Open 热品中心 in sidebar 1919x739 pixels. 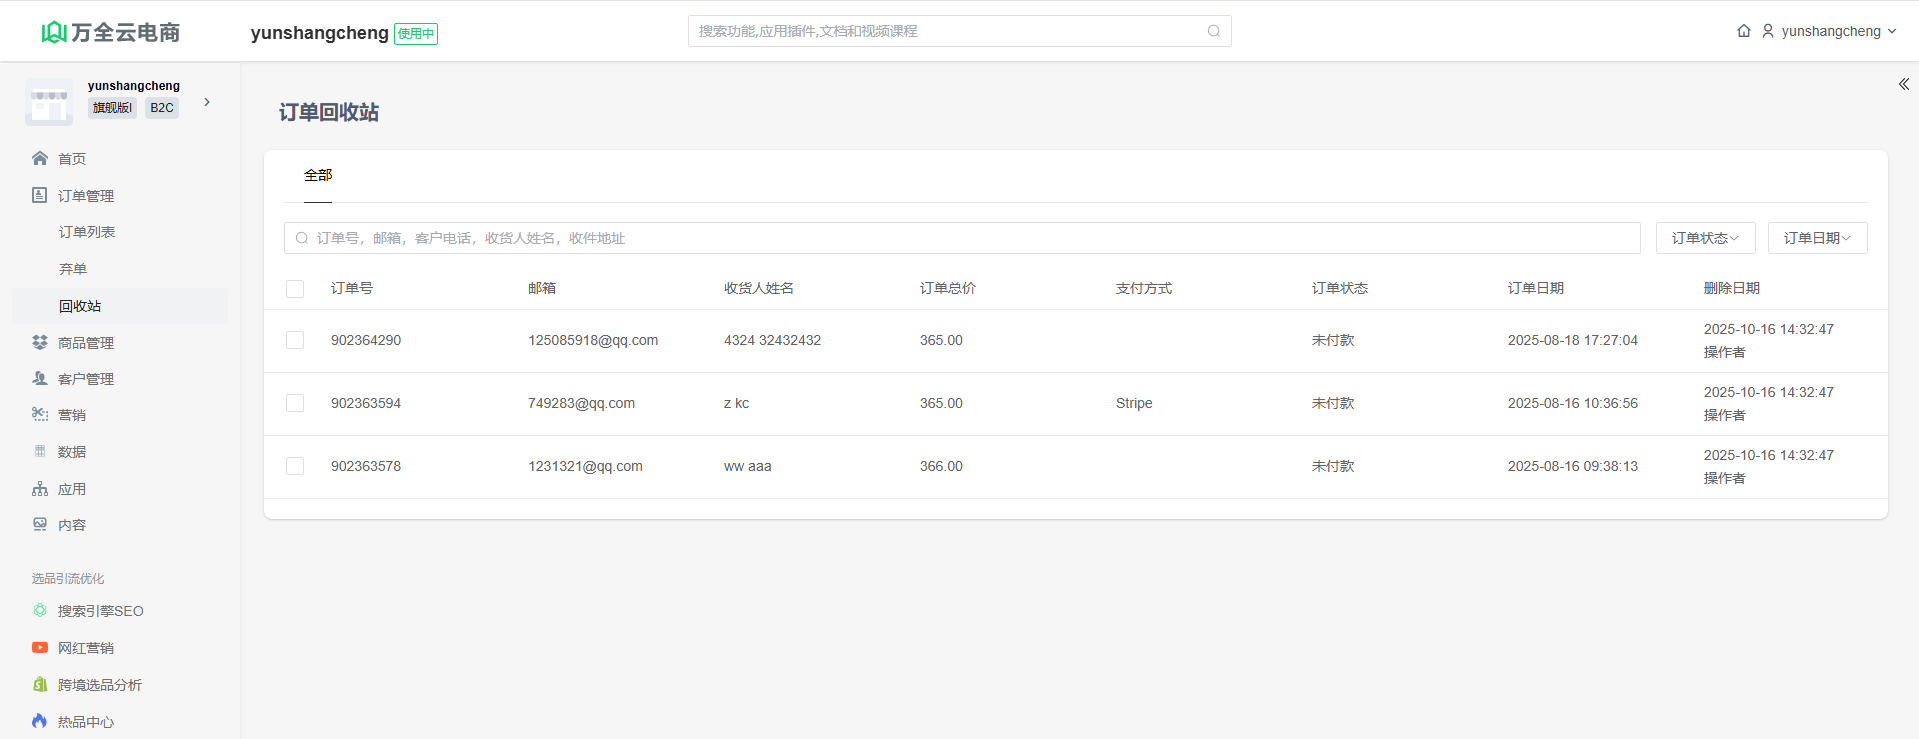[x=86, y=722]
